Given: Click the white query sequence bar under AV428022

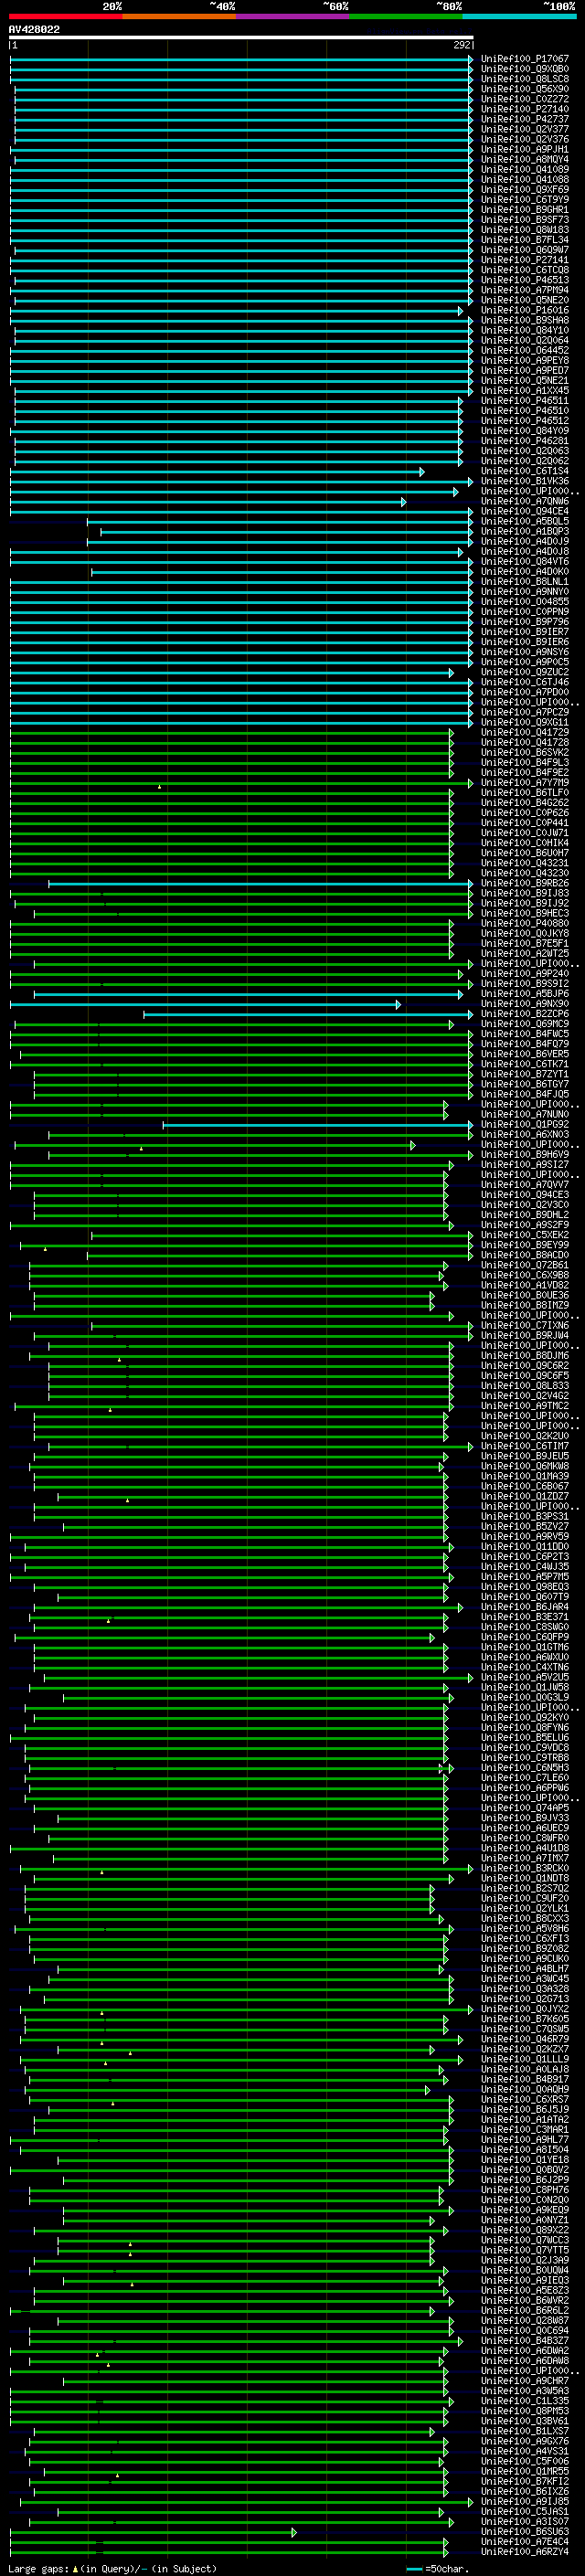Looking at the screenshot, I should click(241, 38).
